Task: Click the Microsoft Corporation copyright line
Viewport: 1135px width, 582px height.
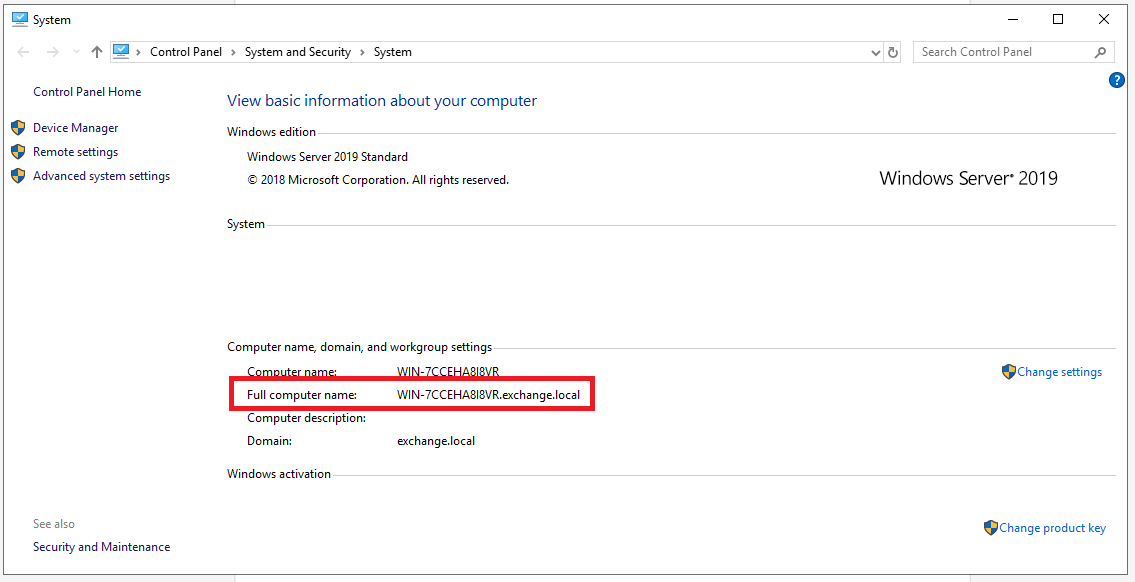Action: click(x=378, y=180)
